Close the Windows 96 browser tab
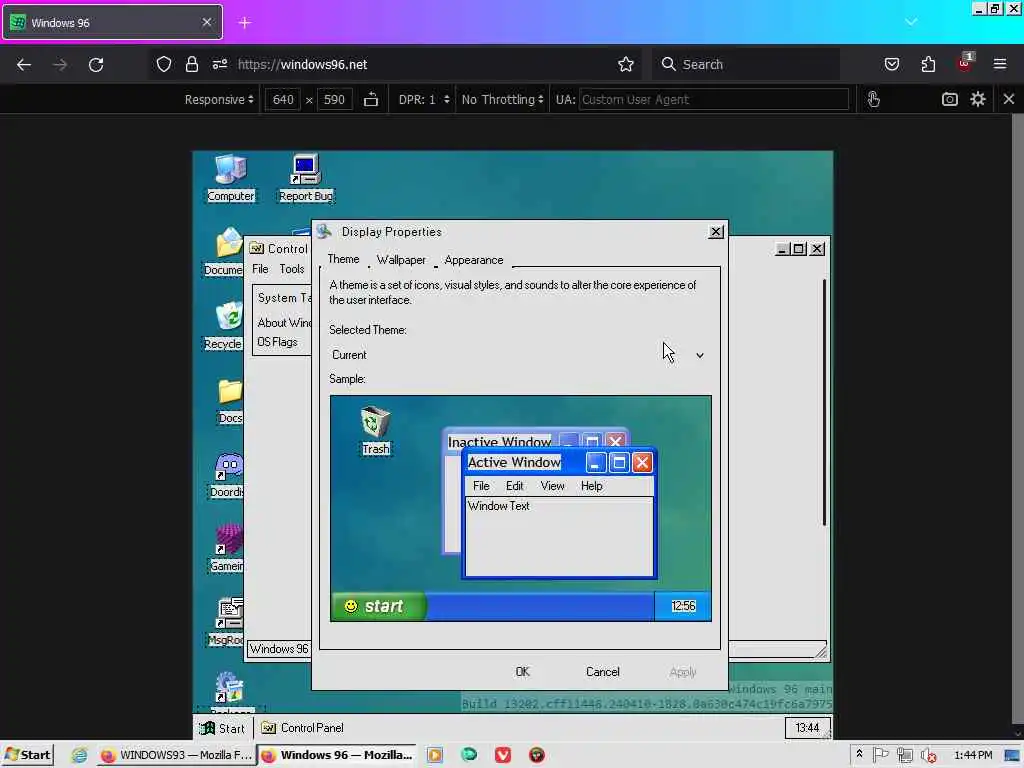 (207, 23)
